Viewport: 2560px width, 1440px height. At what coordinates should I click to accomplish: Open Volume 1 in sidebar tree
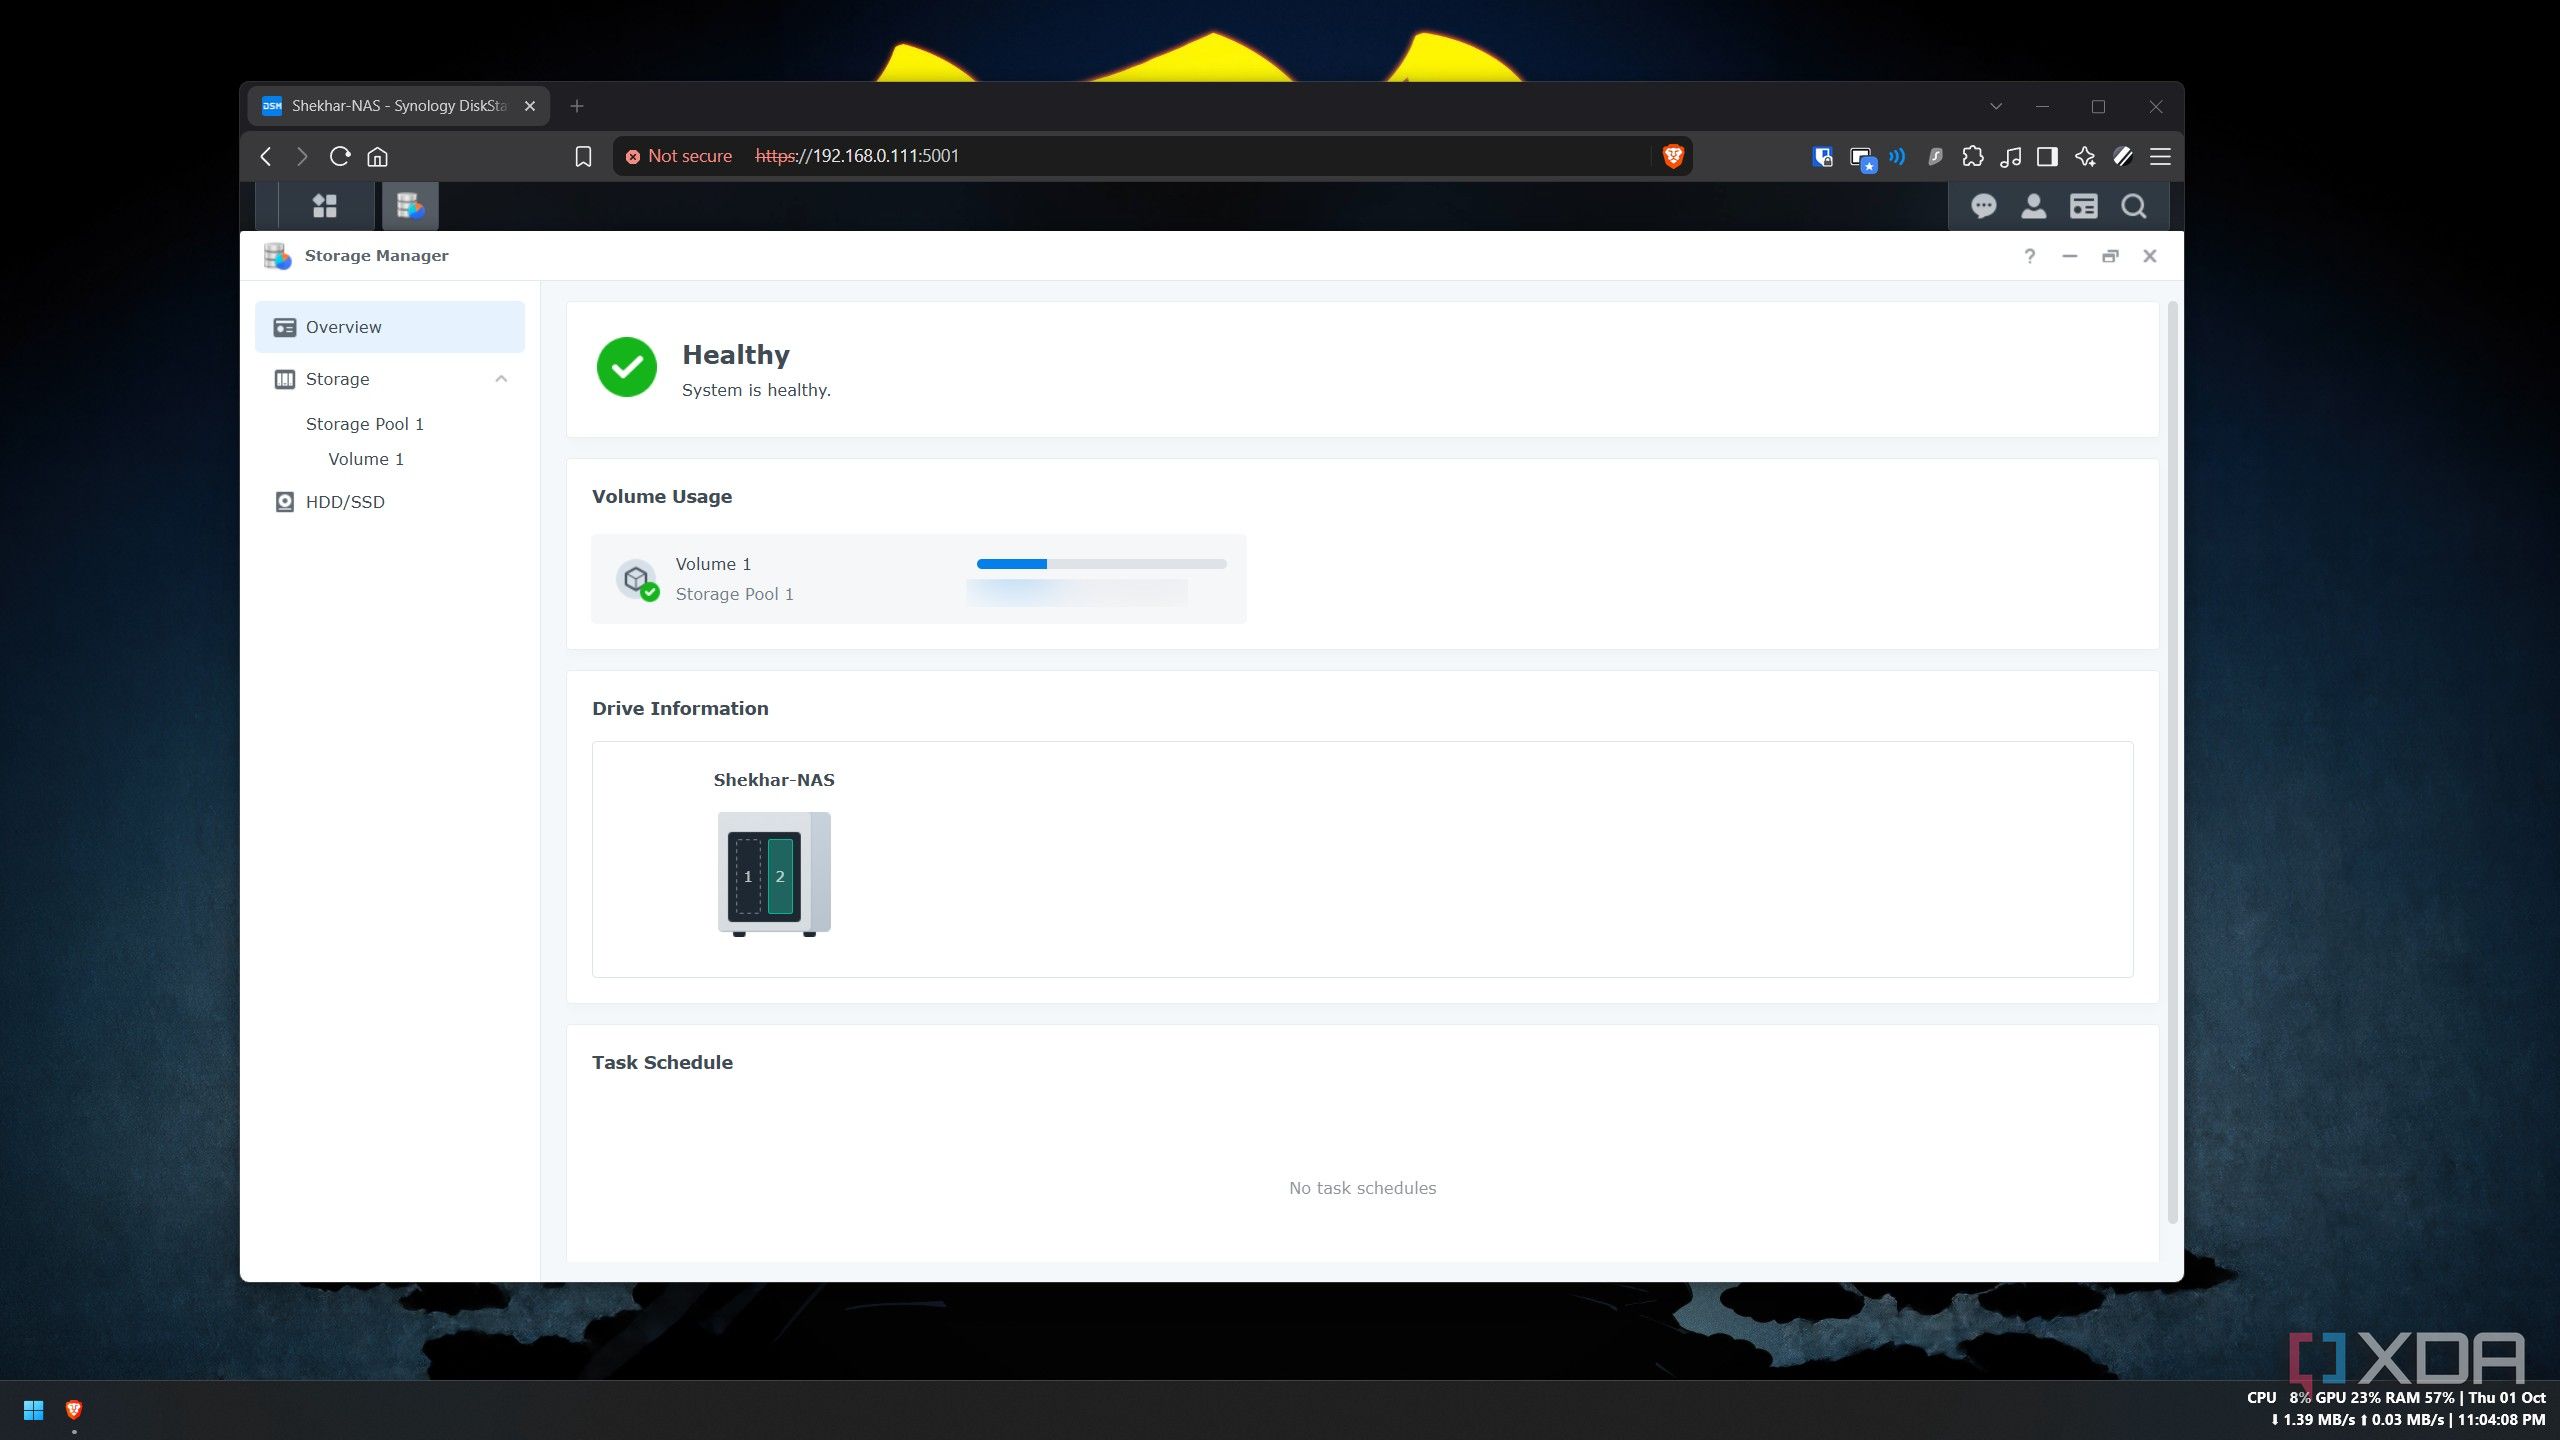pos(366,459)
